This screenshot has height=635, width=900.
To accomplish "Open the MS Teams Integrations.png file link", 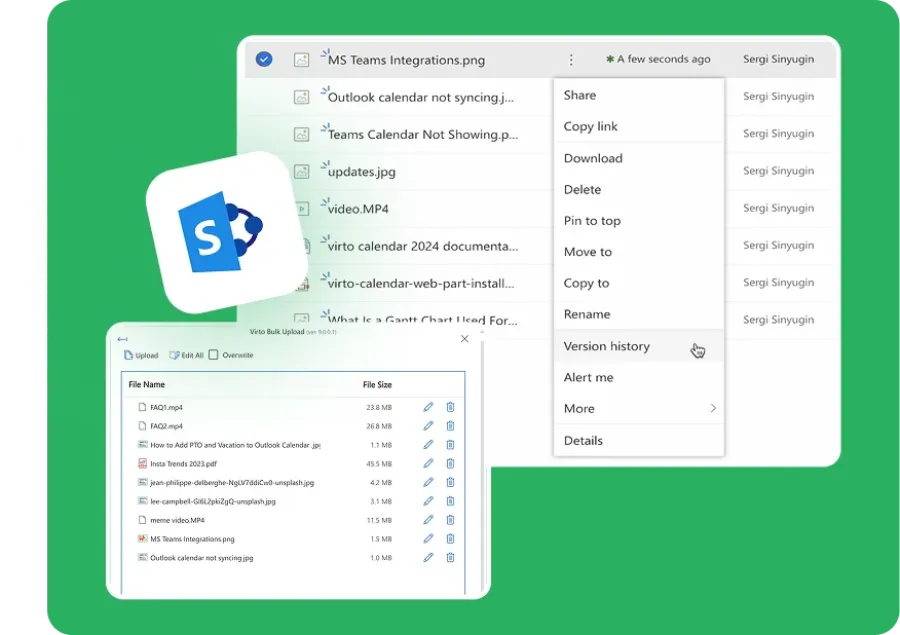I will point(406,60).
